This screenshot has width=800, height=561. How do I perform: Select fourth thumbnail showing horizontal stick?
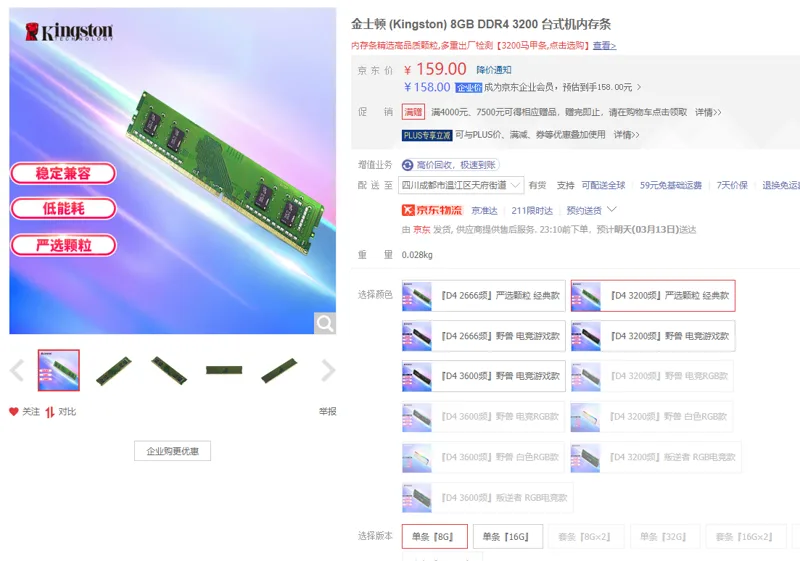click(x=224, y=370)
